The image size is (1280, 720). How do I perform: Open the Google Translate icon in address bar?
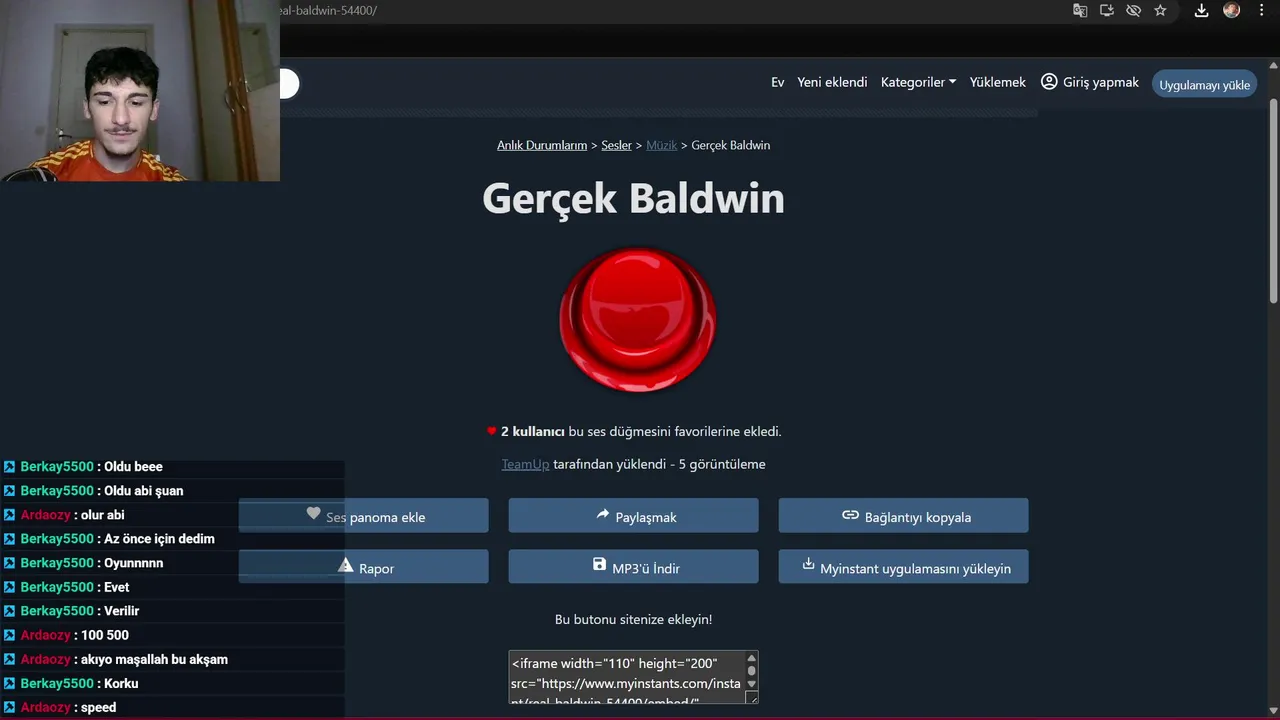tap(1080, 10)
